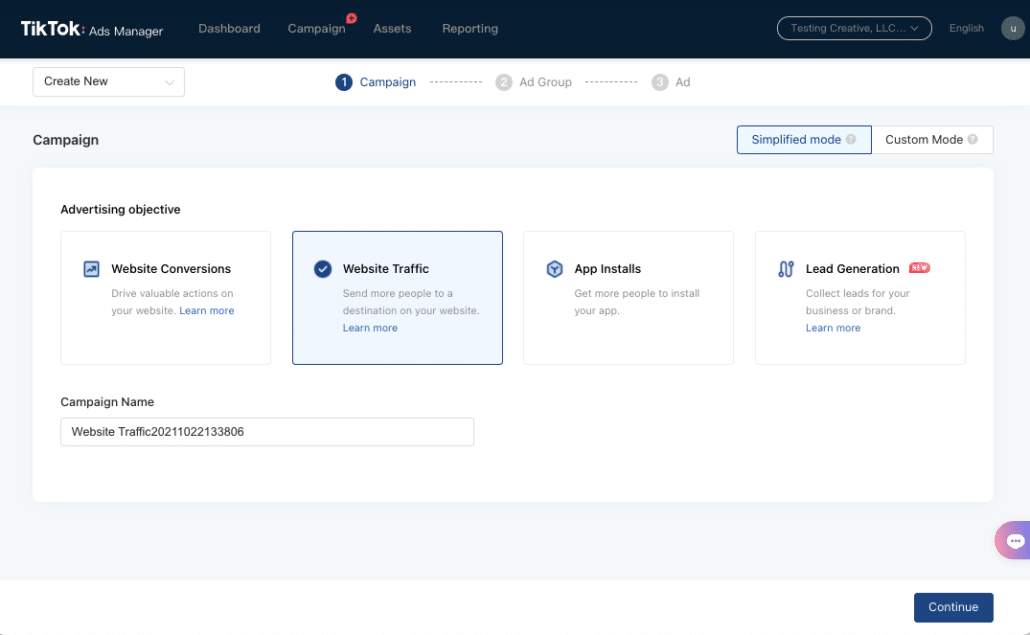Click the App Installs cube icon

click(x=554, y=269)
